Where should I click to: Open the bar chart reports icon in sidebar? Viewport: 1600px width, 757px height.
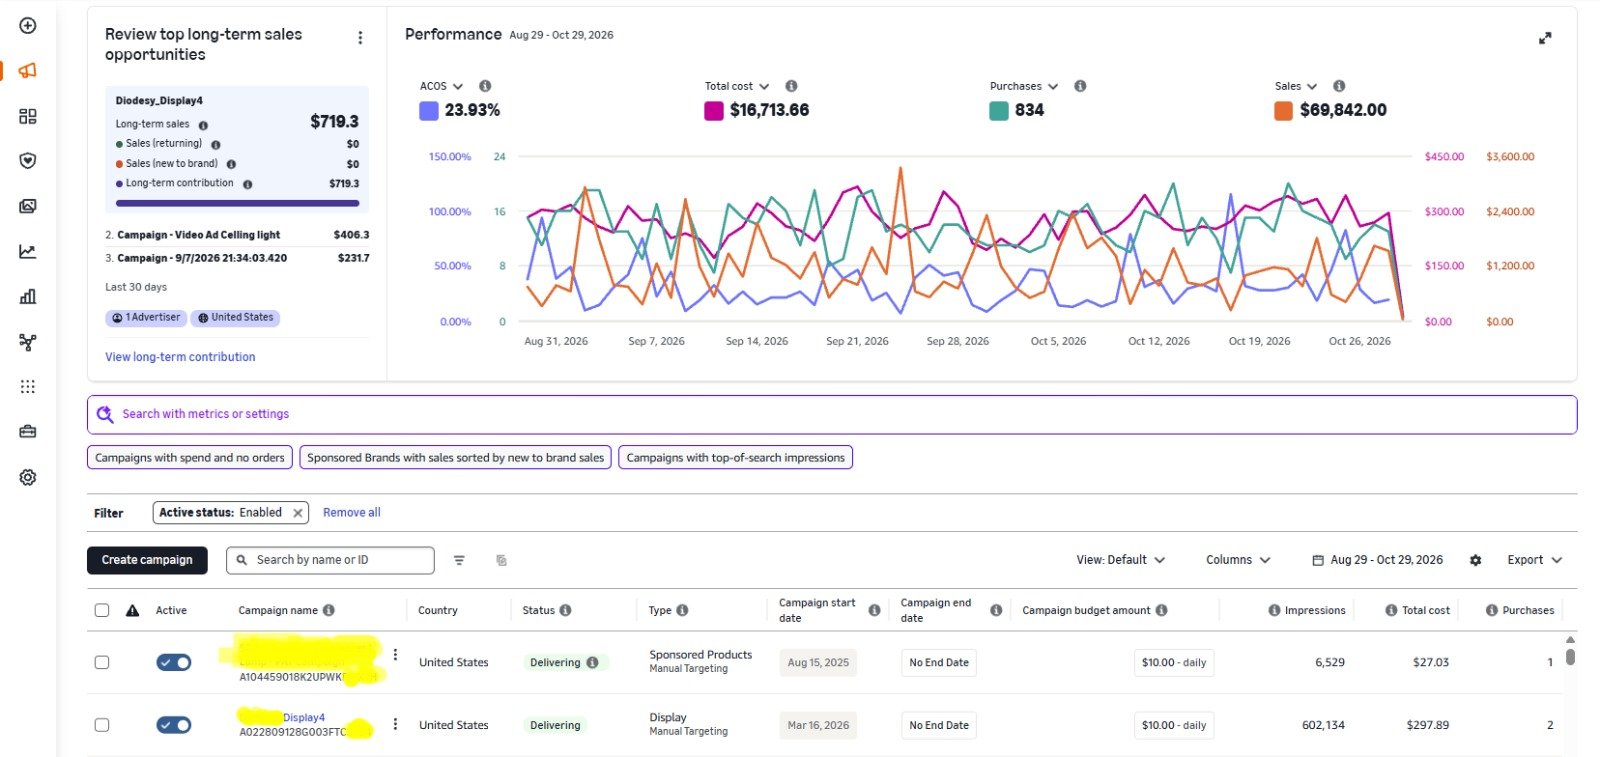point(28,296)
